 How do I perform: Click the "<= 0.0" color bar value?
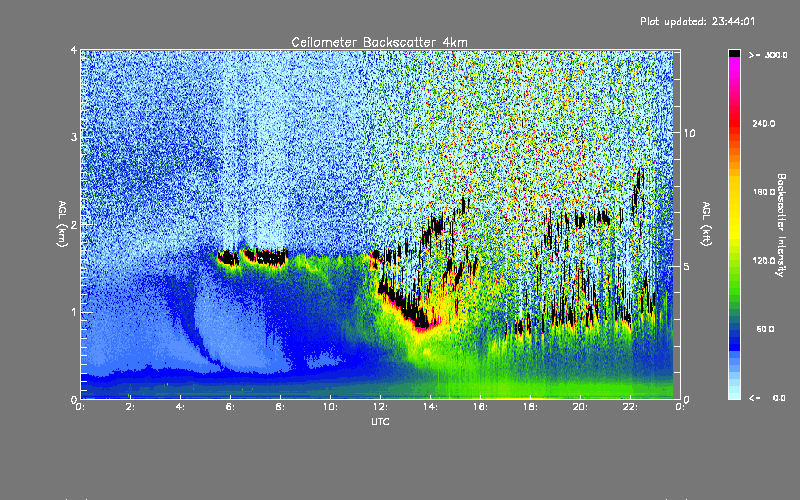(767, 397)
